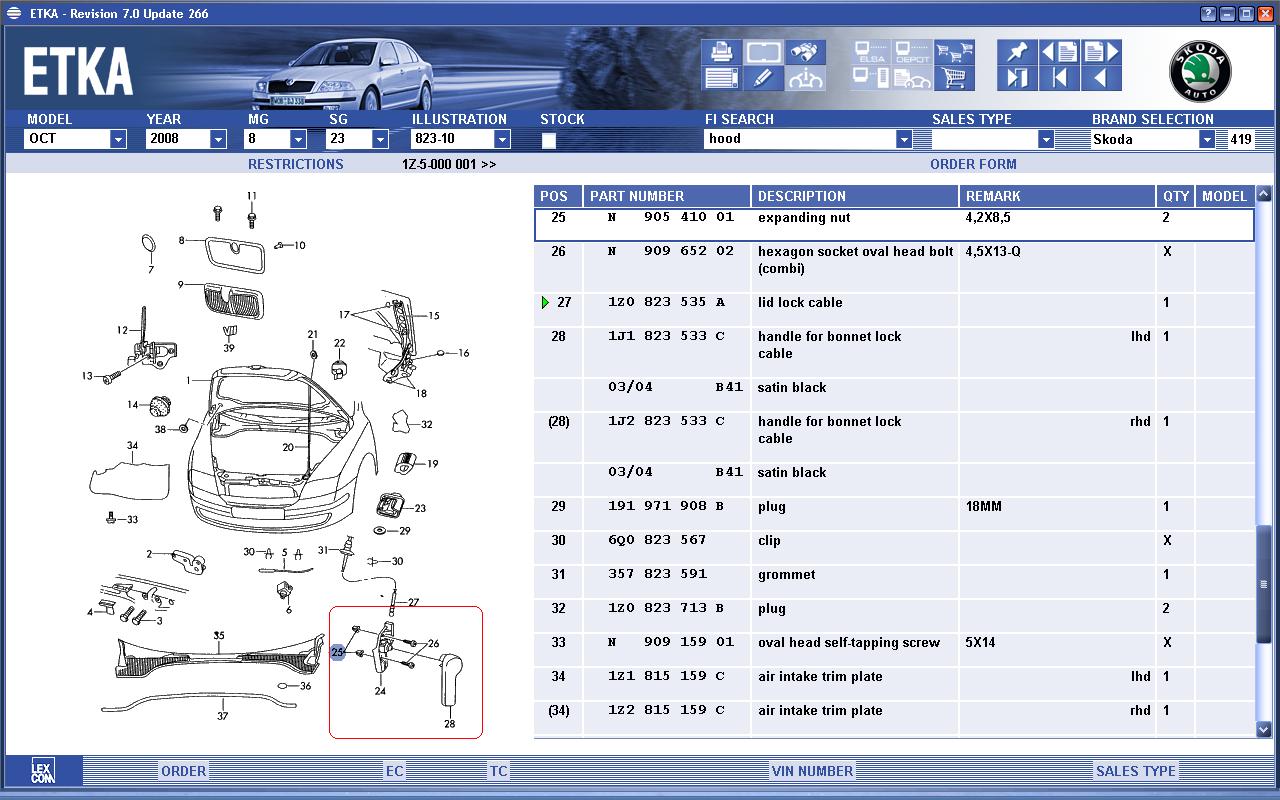
Task: Click the ELSA connection icon
Action: click(871, 52)
